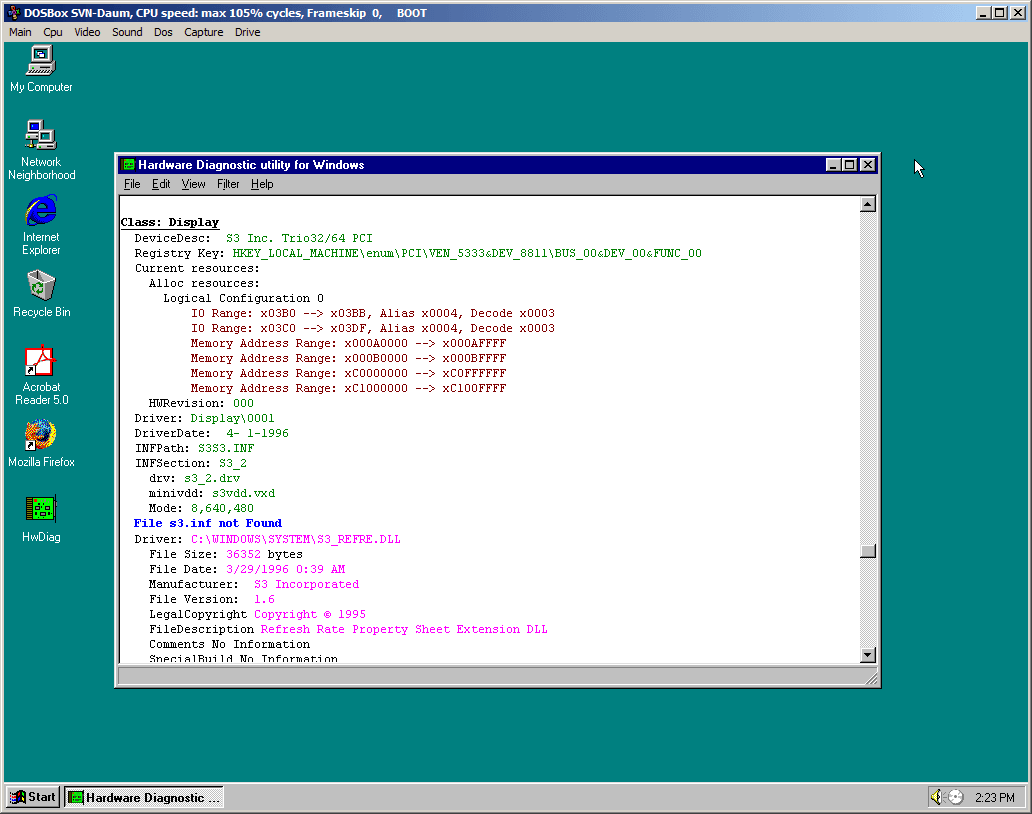This screenshot has width=1032, height=814.
Task: Click the 'S3 Incorporated' manufacturer value
Action: click(x=306, y=584)
